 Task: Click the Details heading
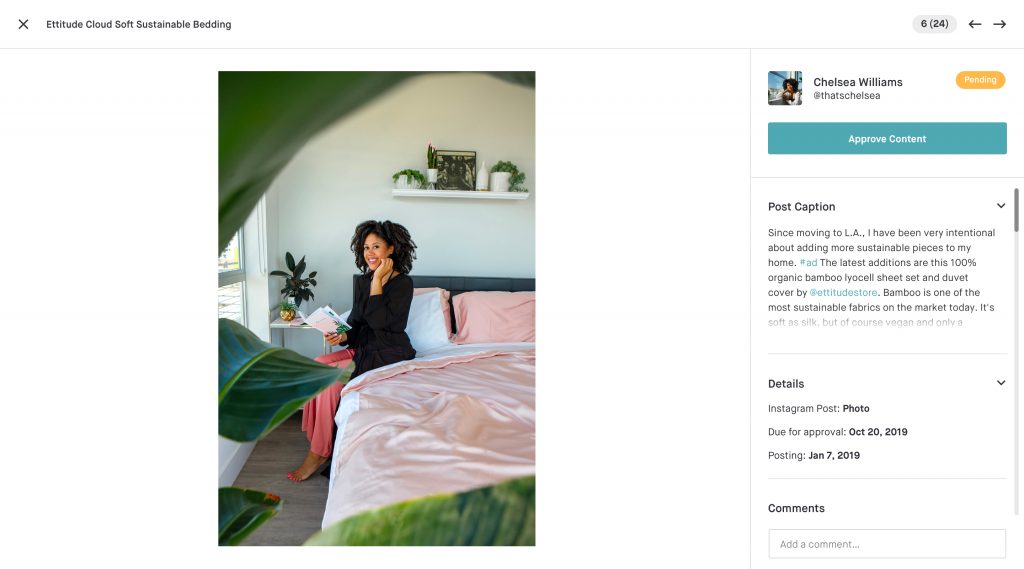point(786,383)
